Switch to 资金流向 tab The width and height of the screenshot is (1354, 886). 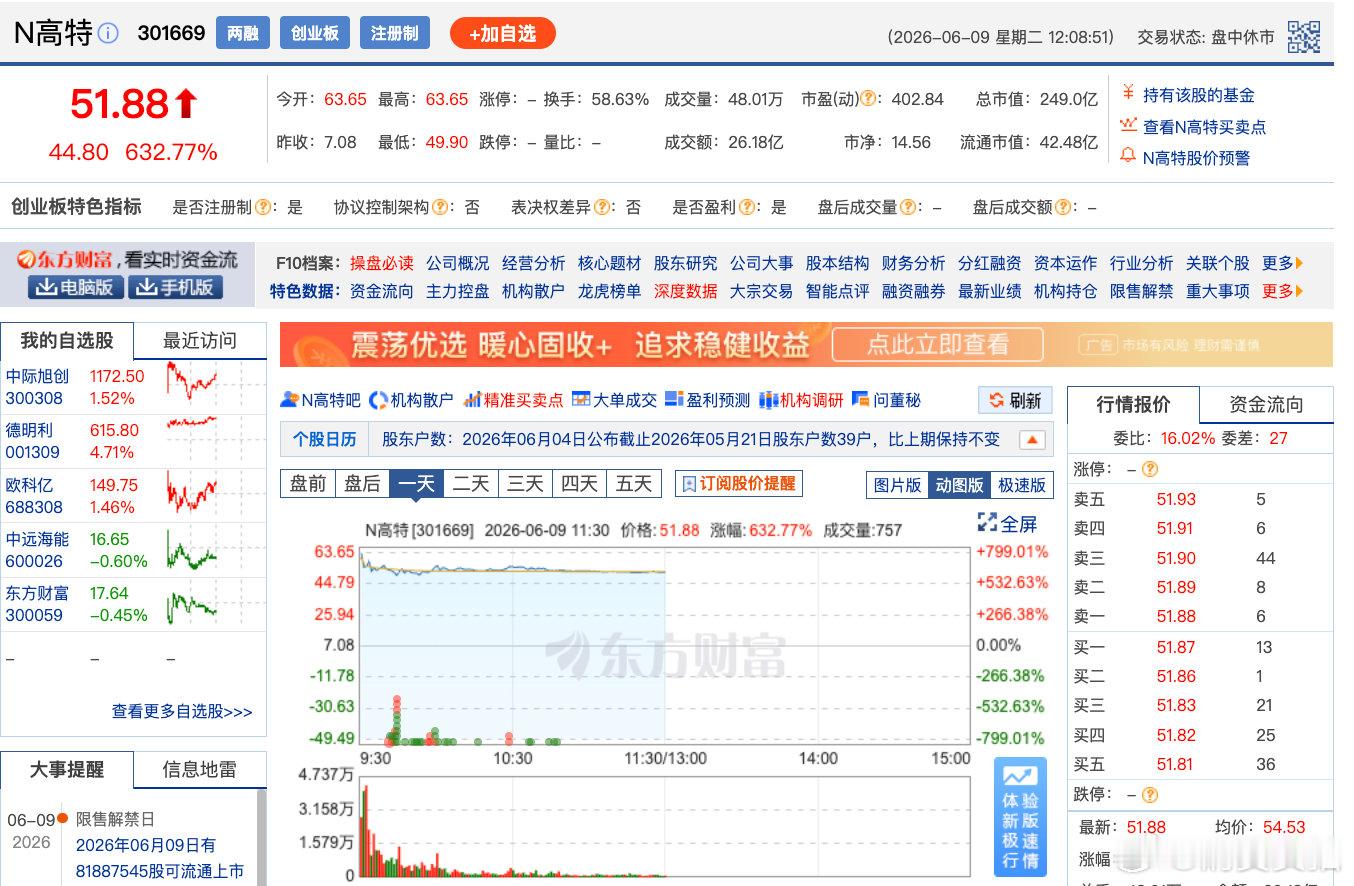(x=1266, y=405)
